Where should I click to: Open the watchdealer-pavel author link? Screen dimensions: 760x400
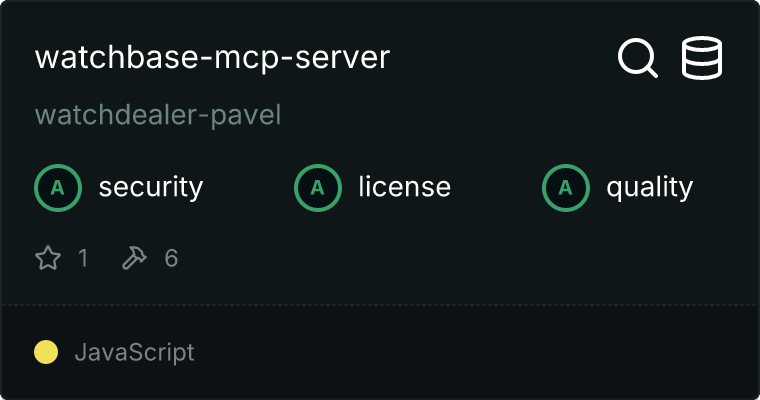point(158,115)
